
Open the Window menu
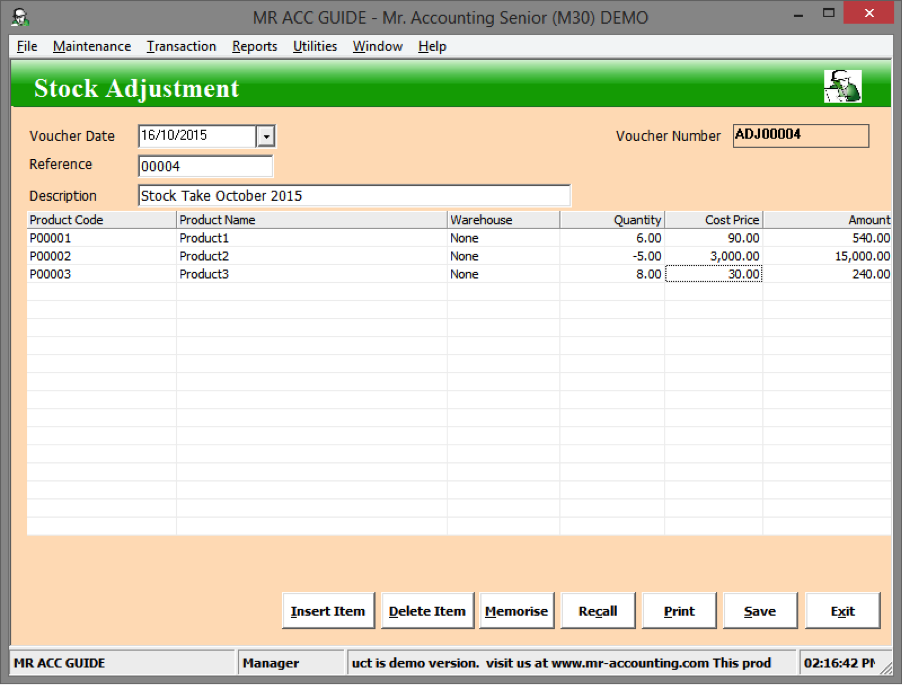[x=378, y=46]
